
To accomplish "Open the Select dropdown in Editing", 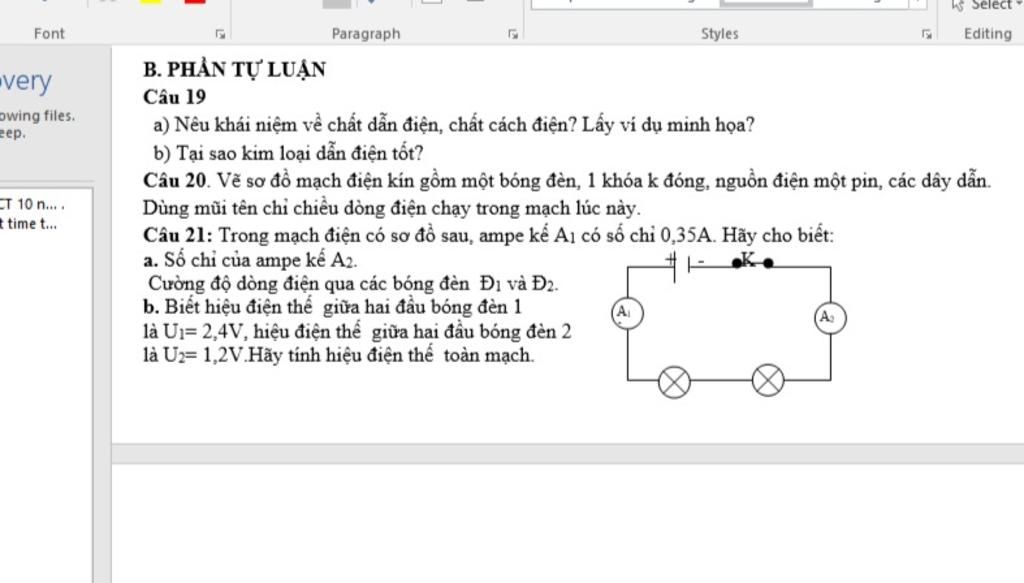I will point(987,5).
